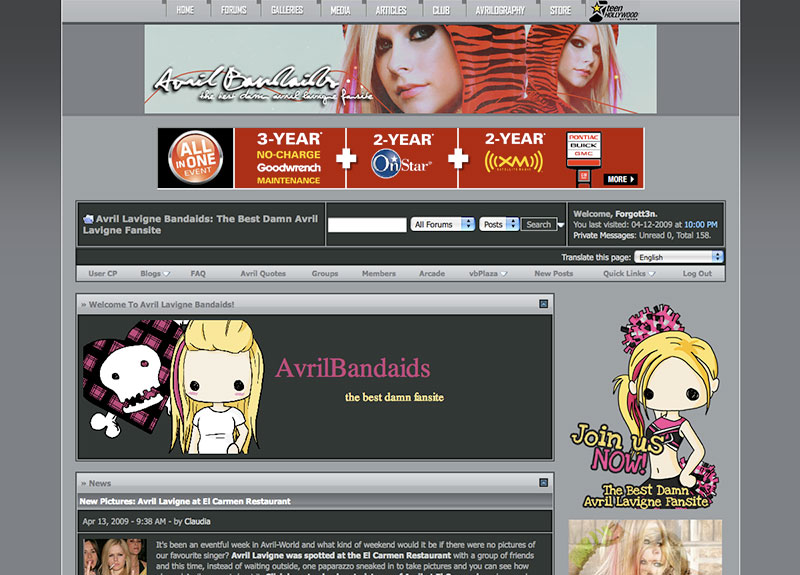Expand the Quick Links dropdown menu
This screenshot has height=575, width=800.
pos(629,273)
